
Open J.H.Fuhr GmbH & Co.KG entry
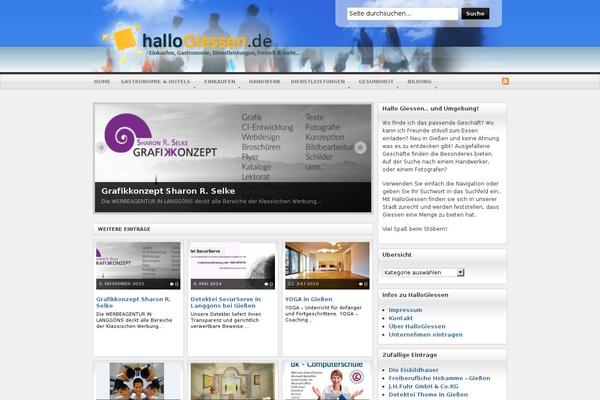(x=423, y=387)
